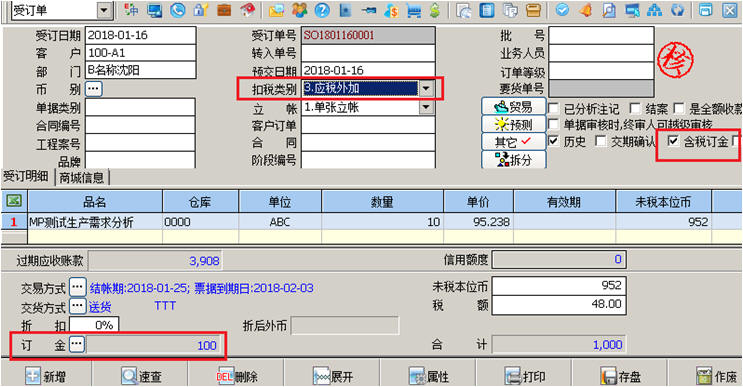Enable the 结案 checkbox
The height and width of the screenshot is (387, 743).
click(x=635, y=109)
